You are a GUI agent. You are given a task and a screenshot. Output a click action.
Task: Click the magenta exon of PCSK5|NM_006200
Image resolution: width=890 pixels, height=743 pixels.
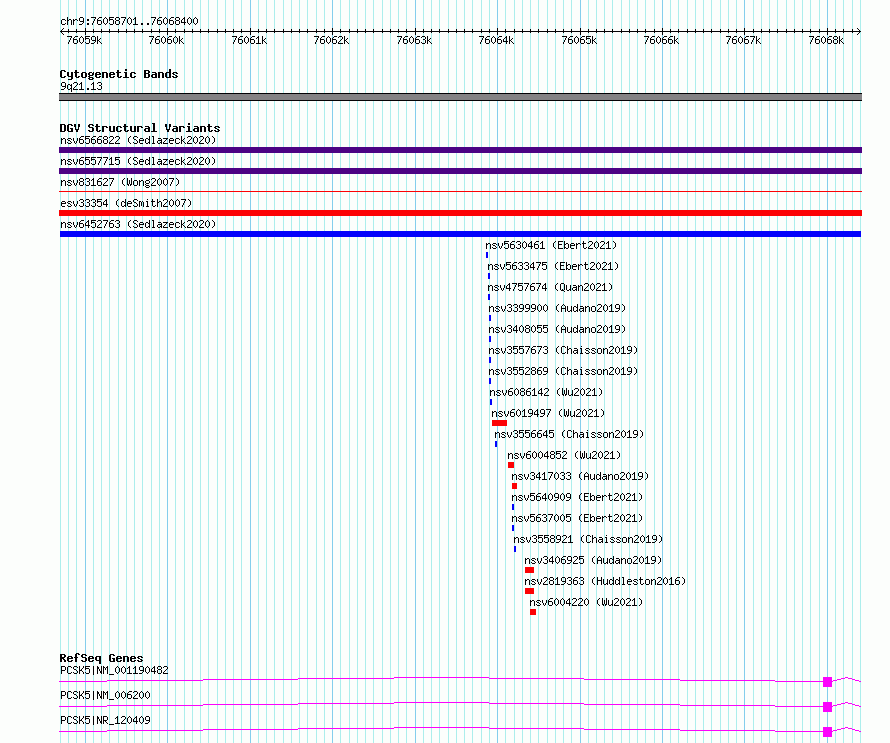click(828, 707)
